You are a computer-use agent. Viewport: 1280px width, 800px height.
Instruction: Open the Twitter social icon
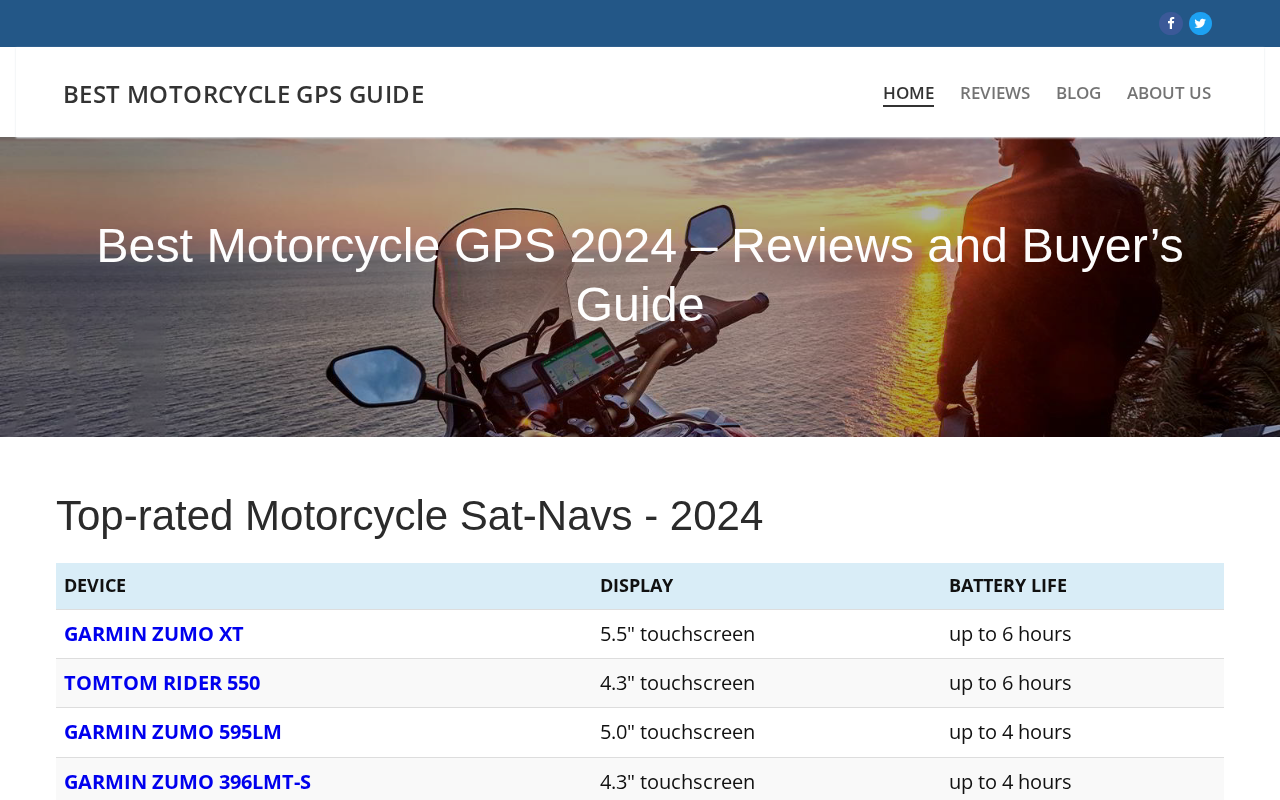click(x=1200, y=23)
